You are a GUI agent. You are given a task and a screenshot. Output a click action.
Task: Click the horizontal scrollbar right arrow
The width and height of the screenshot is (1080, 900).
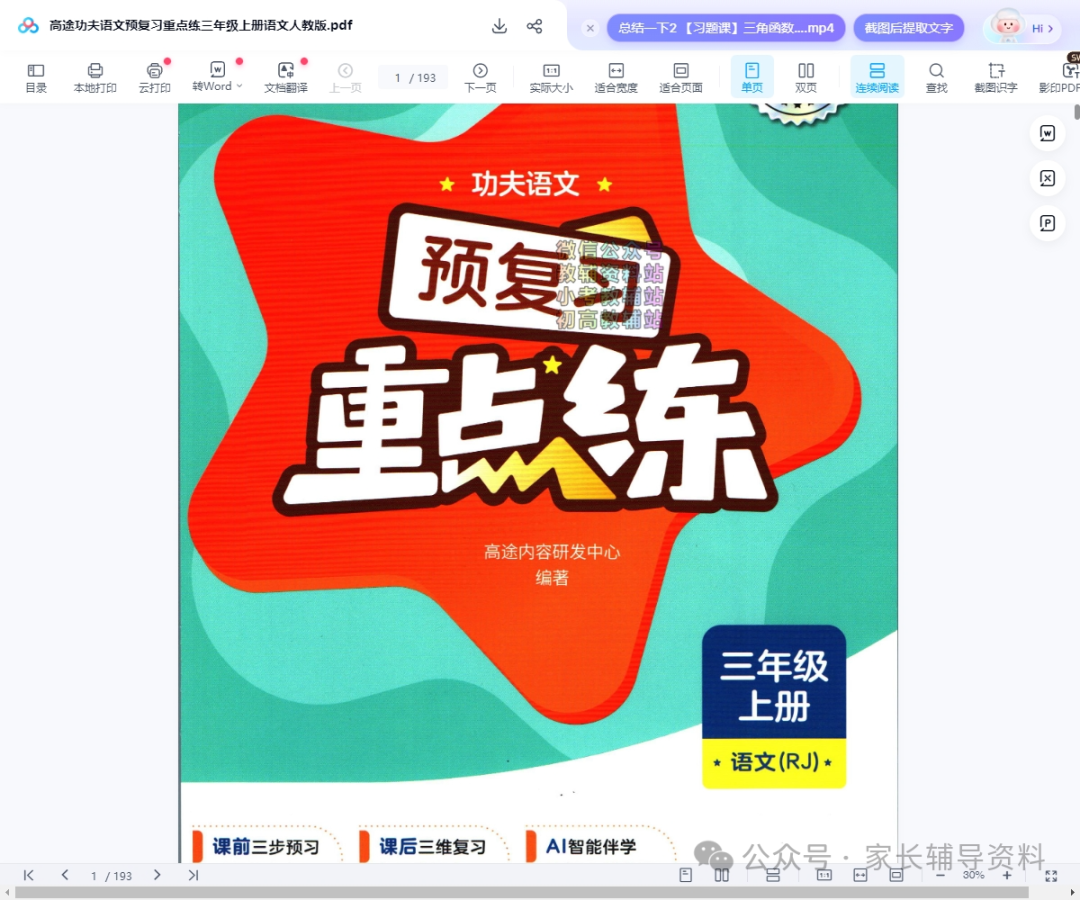click(x=1071, y=892)
